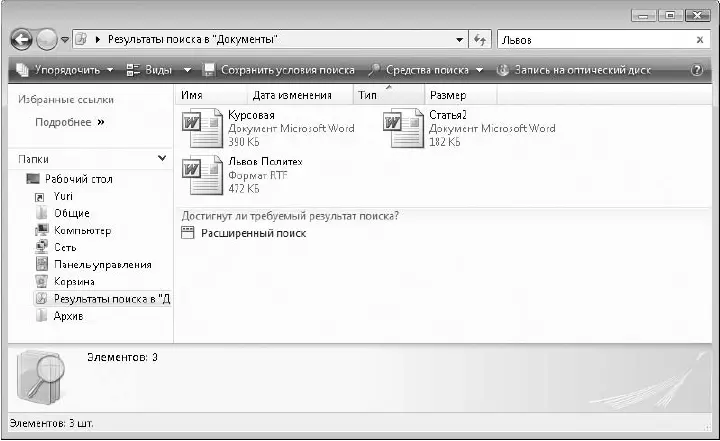Click the Help question mark icon
The image size is (720, 441).
pos(696,70)
